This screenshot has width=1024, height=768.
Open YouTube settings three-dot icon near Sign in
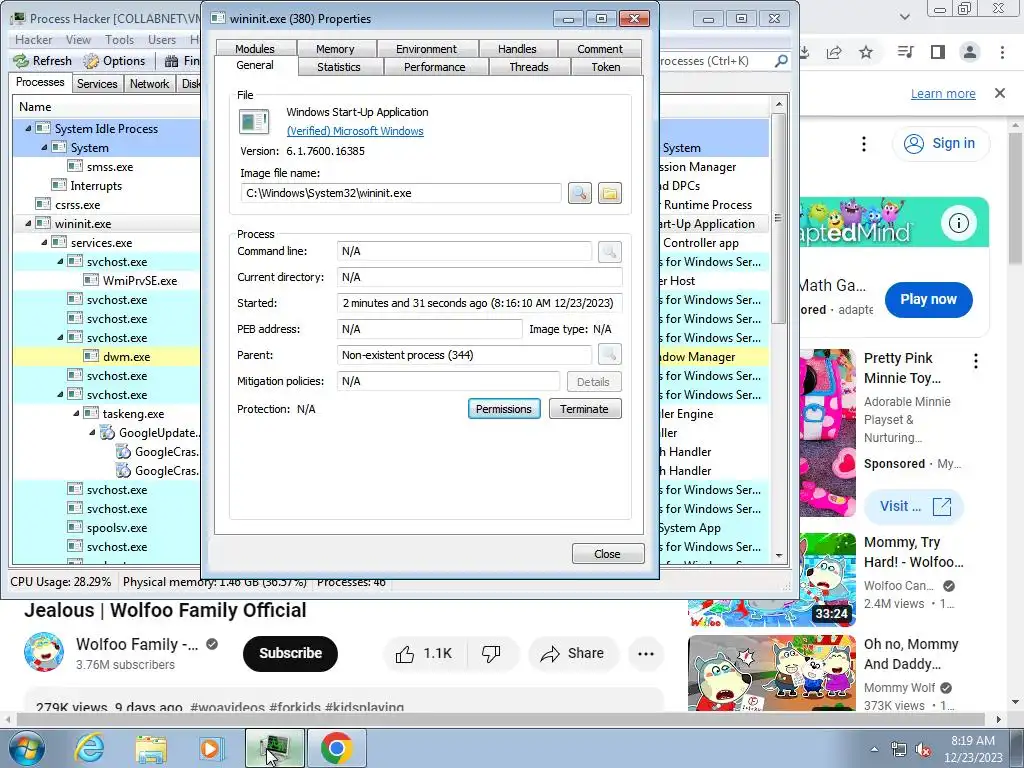tap(864, 144)
